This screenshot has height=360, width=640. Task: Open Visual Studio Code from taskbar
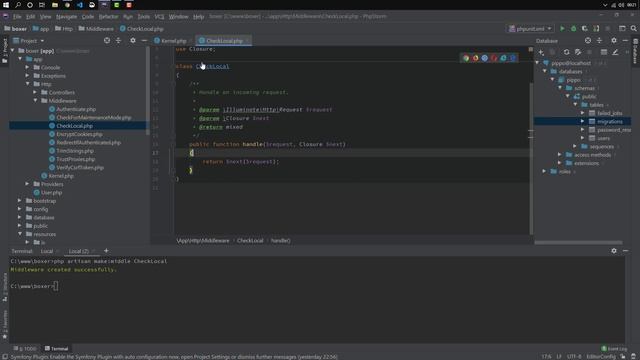tap(80, 5)
